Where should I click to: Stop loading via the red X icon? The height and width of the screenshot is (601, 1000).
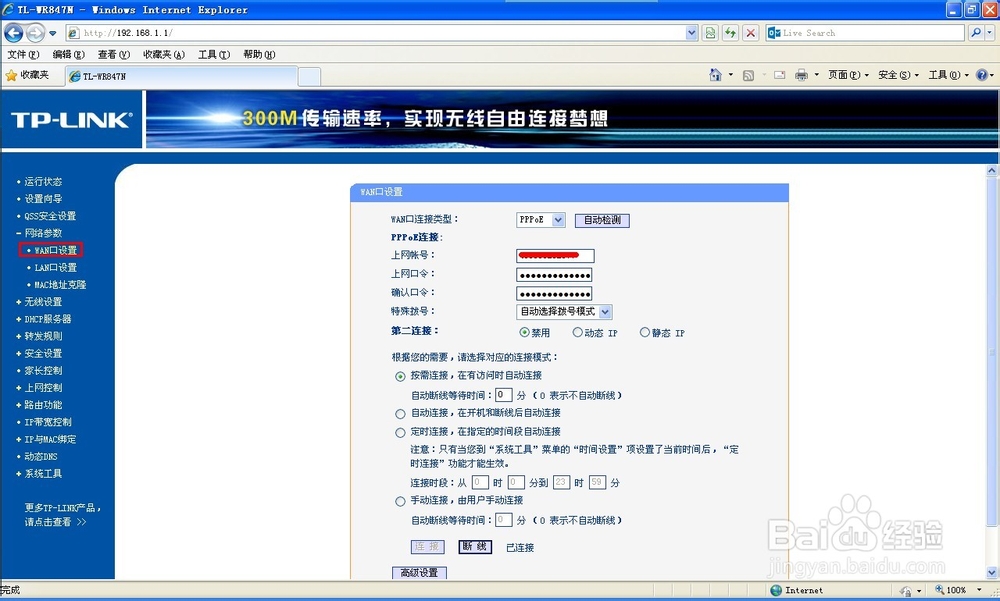pos(750,32)
